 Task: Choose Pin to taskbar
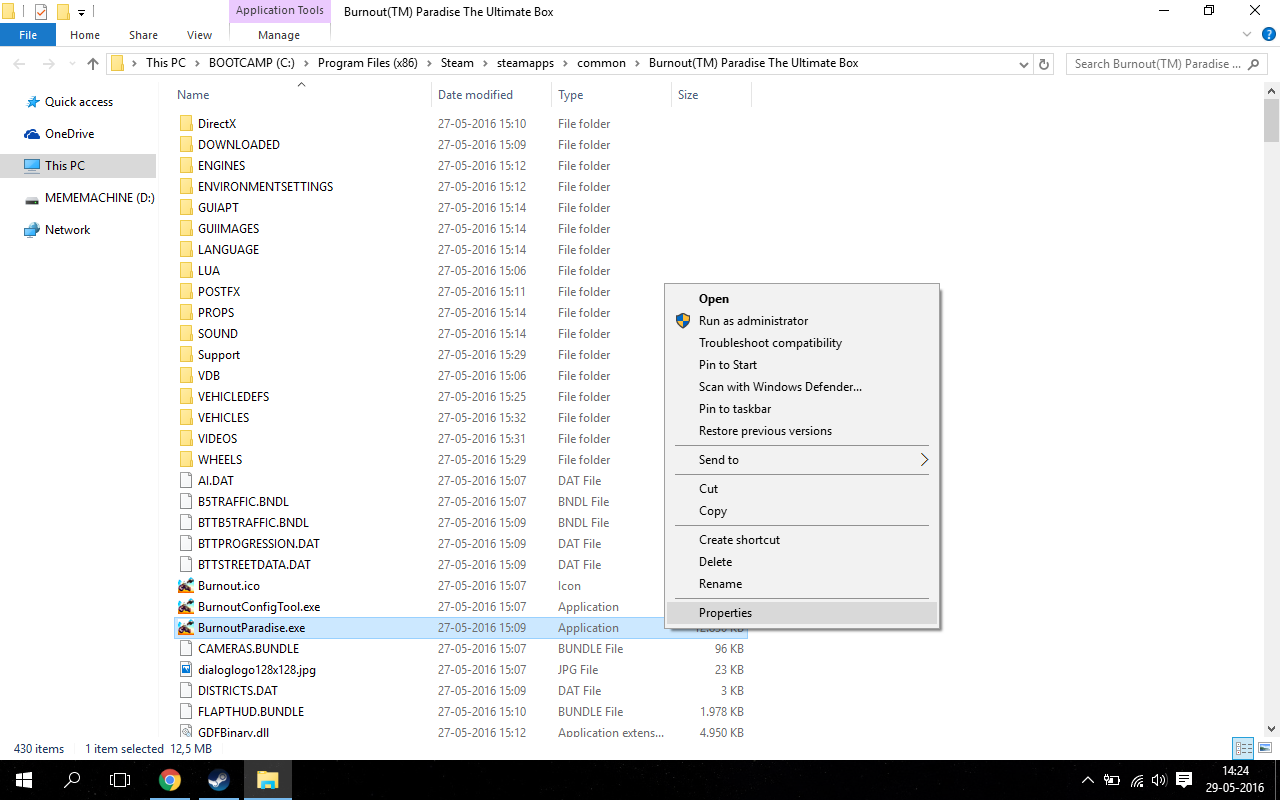800,409
